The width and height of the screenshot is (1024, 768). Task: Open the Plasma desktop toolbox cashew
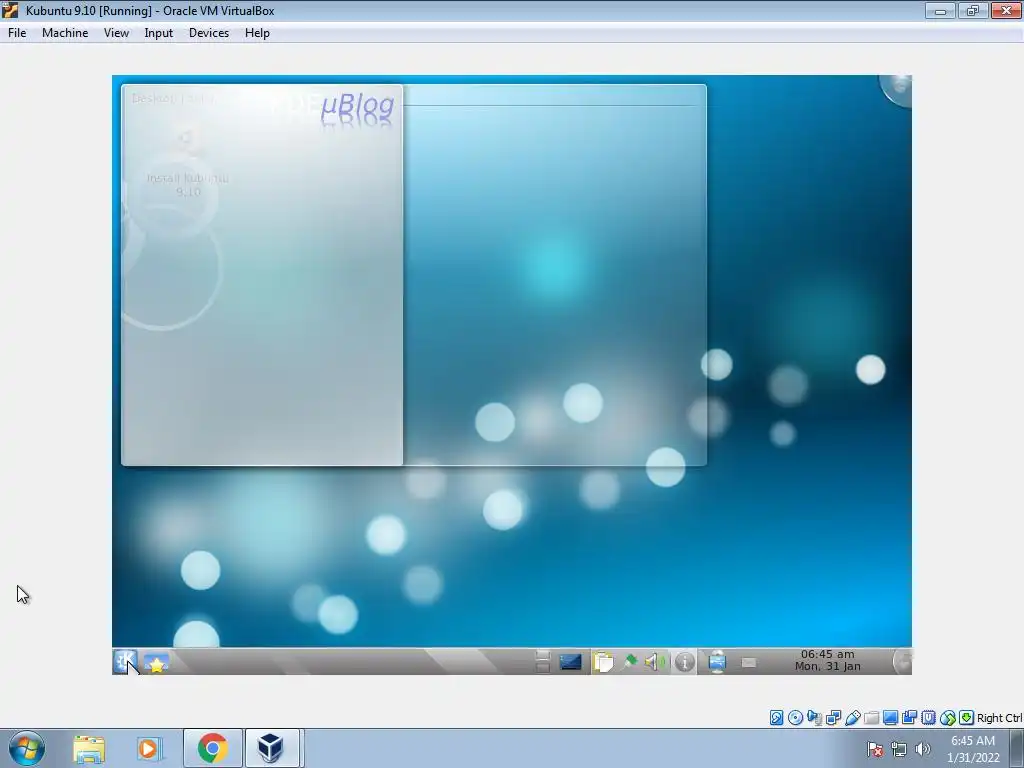[x=898, y=88]
